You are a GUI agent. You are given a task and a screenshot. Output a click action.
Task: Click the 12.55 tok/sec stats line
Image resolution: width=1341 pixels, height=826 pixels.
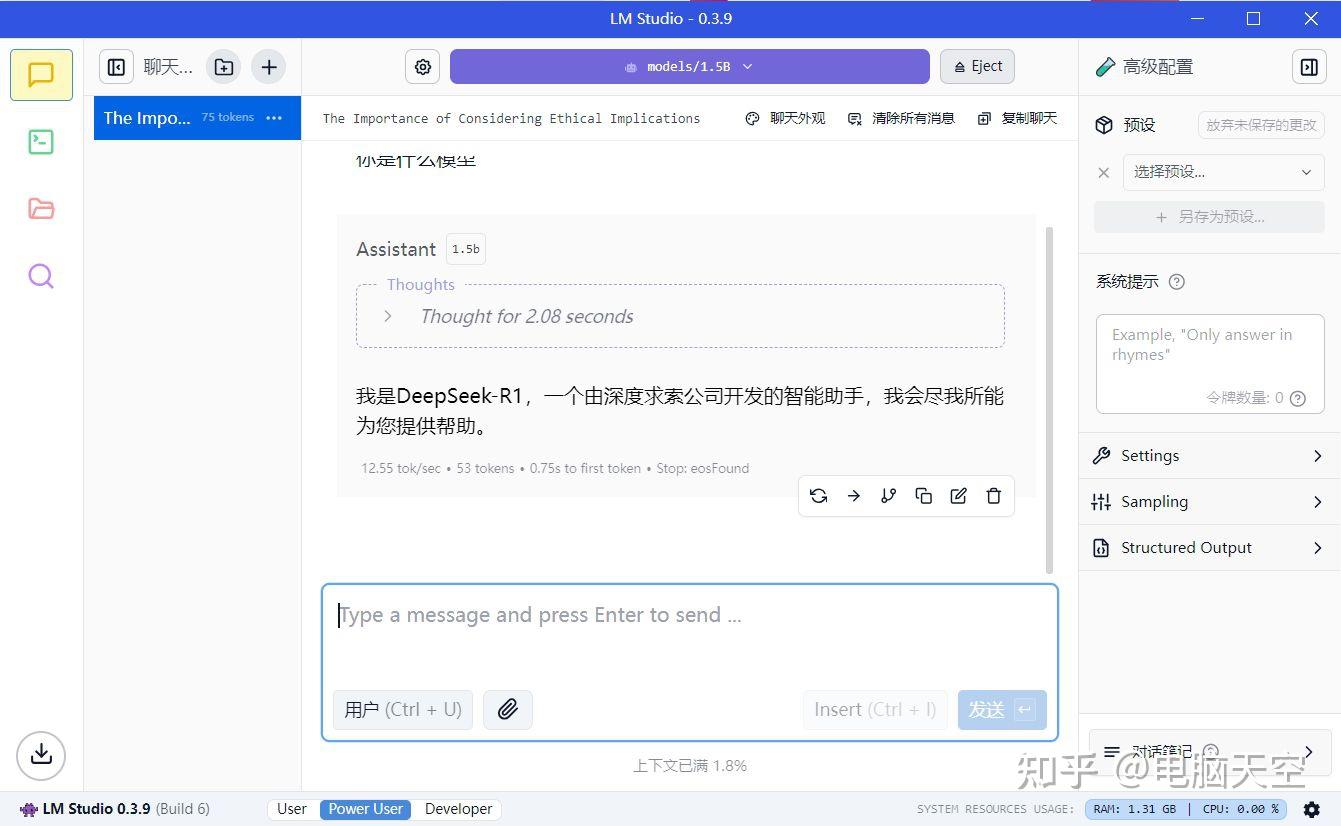[555, 468]
